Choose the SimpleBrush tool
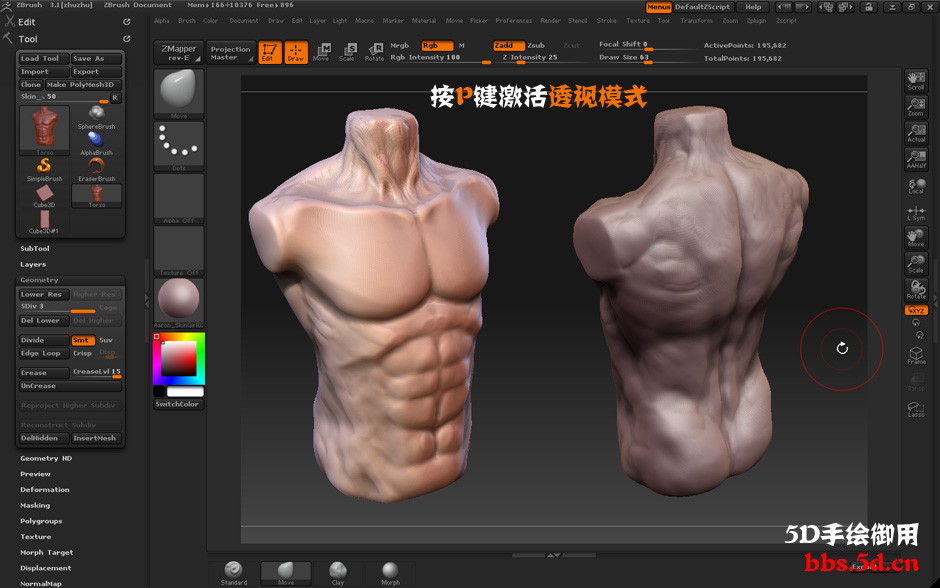940x588 pixels. [44, 170]
